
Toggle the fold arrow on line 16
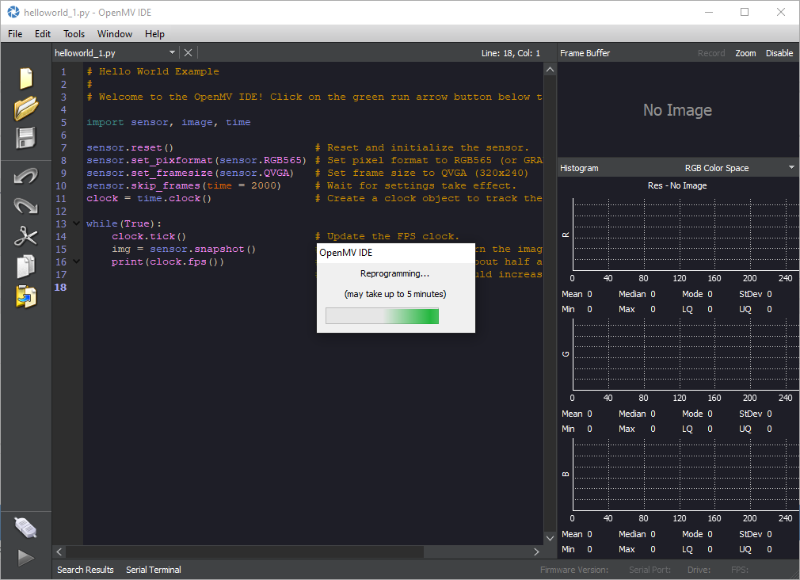tap(77, 261)
